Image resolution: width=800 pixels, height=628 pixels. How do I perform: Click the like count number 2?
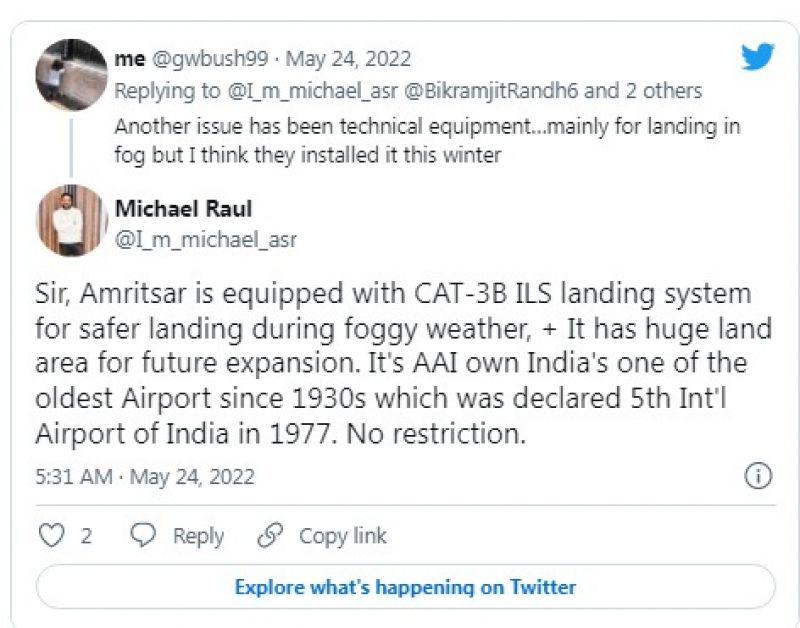pyautogui.click(x=87, y=536)
